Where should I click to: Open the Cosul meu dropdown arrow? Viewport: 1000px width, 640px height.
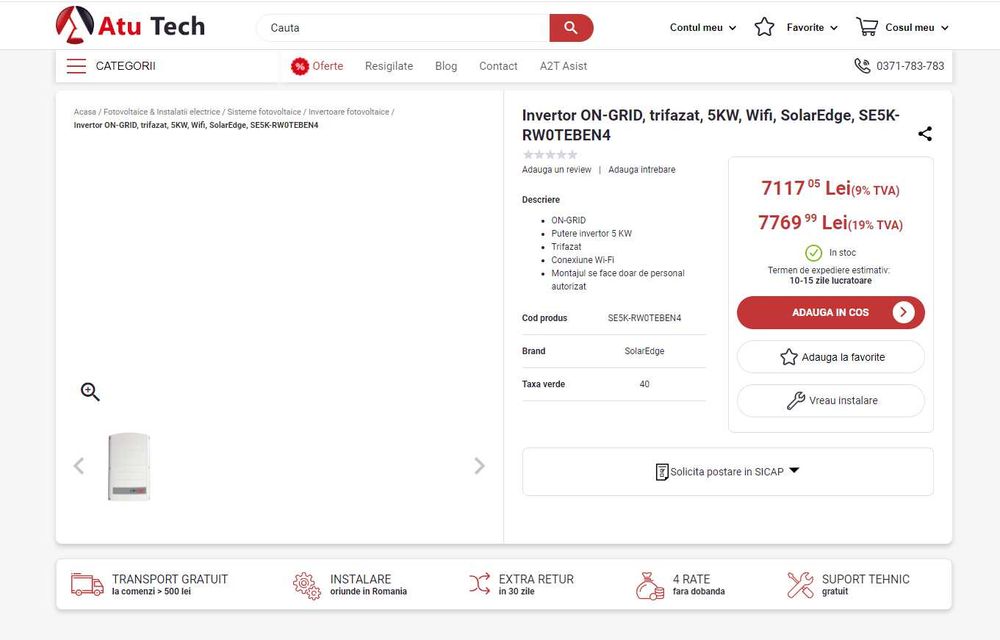[945, 28]
